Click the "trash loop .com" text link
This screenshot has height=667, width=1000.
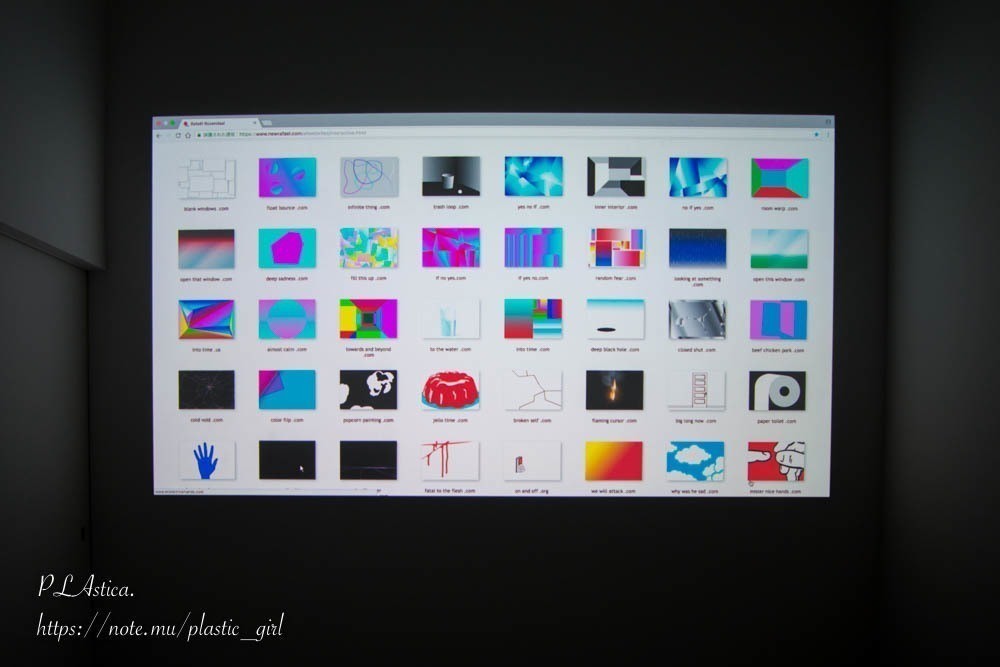[x=450, y=208]
